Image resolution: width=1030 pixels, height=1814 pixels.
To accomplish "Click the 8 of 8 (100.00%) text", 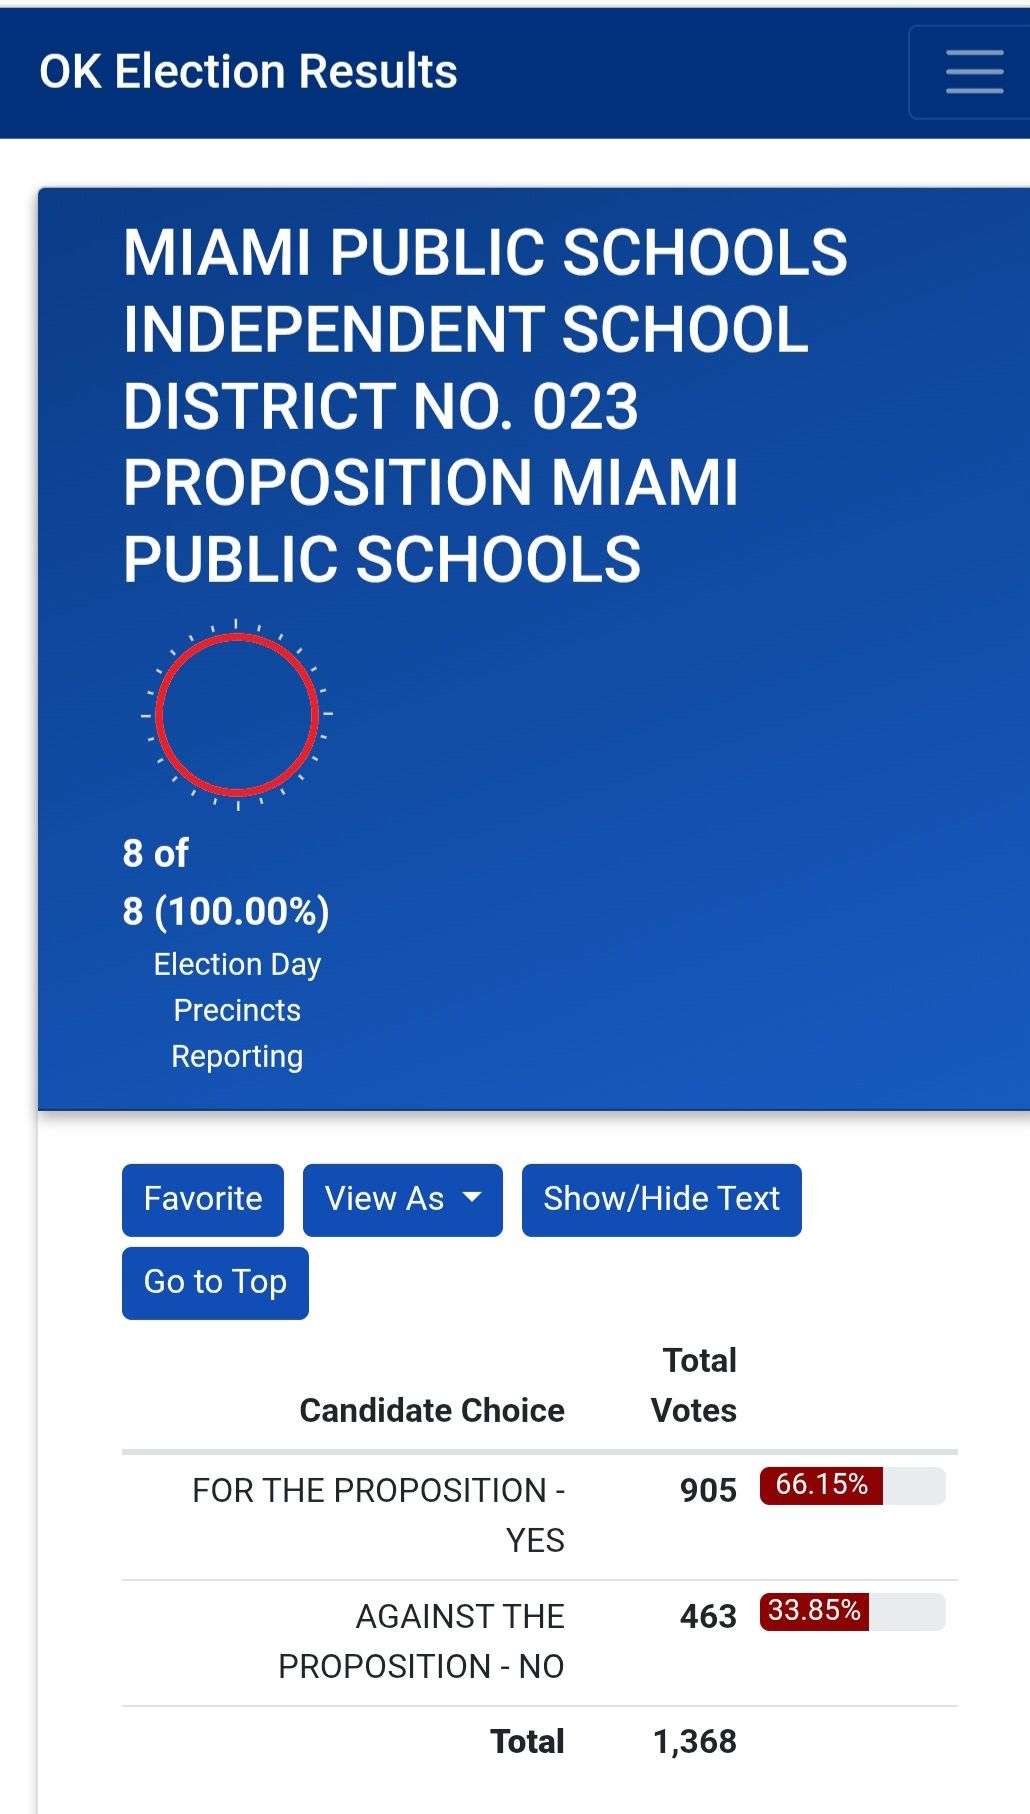I will point(226,882).
